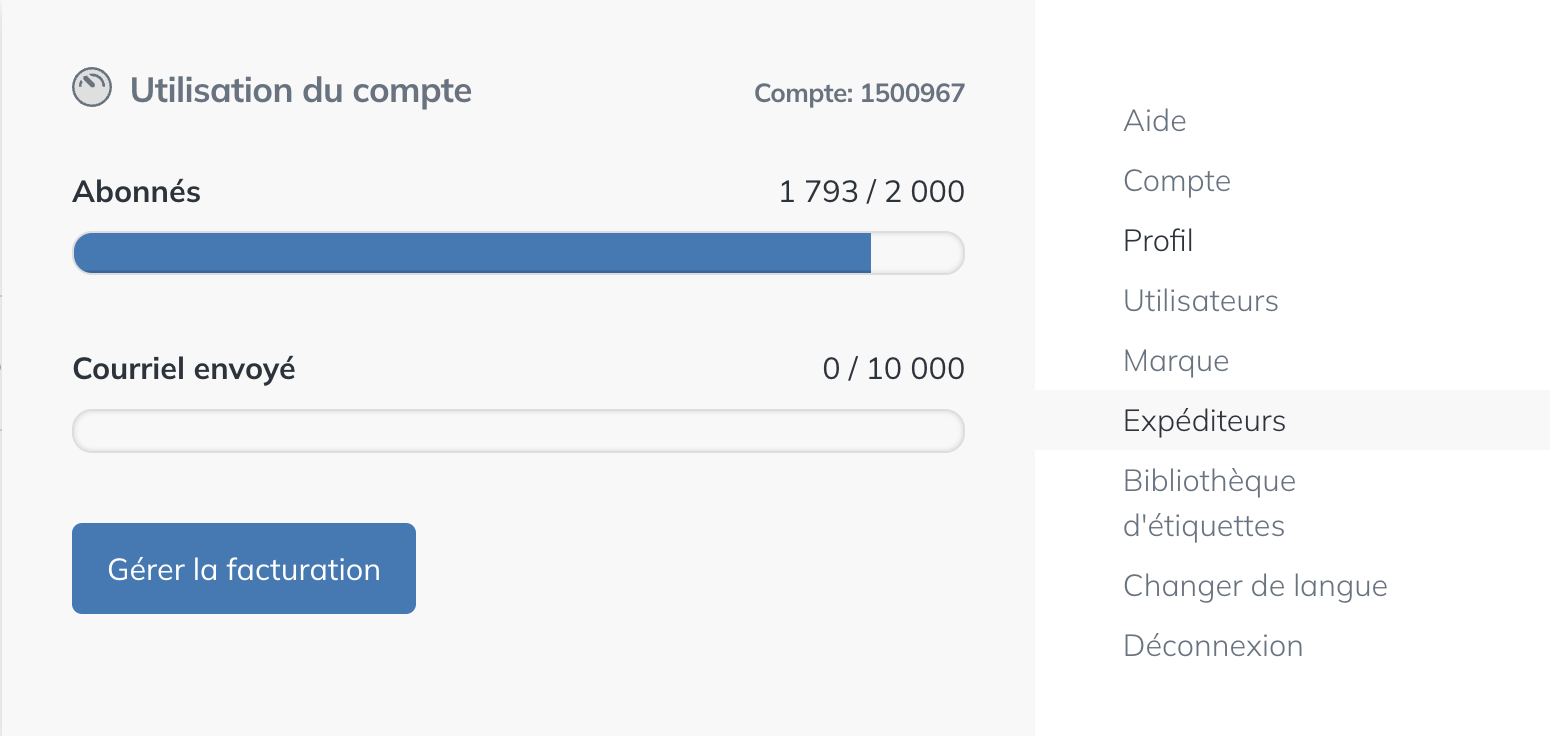Image resolution: width=1550 pixels, height=736 pixels.
Task: Select the Expéditeurs menu item
Action: pyautogui.click(x=1205, y=421)
